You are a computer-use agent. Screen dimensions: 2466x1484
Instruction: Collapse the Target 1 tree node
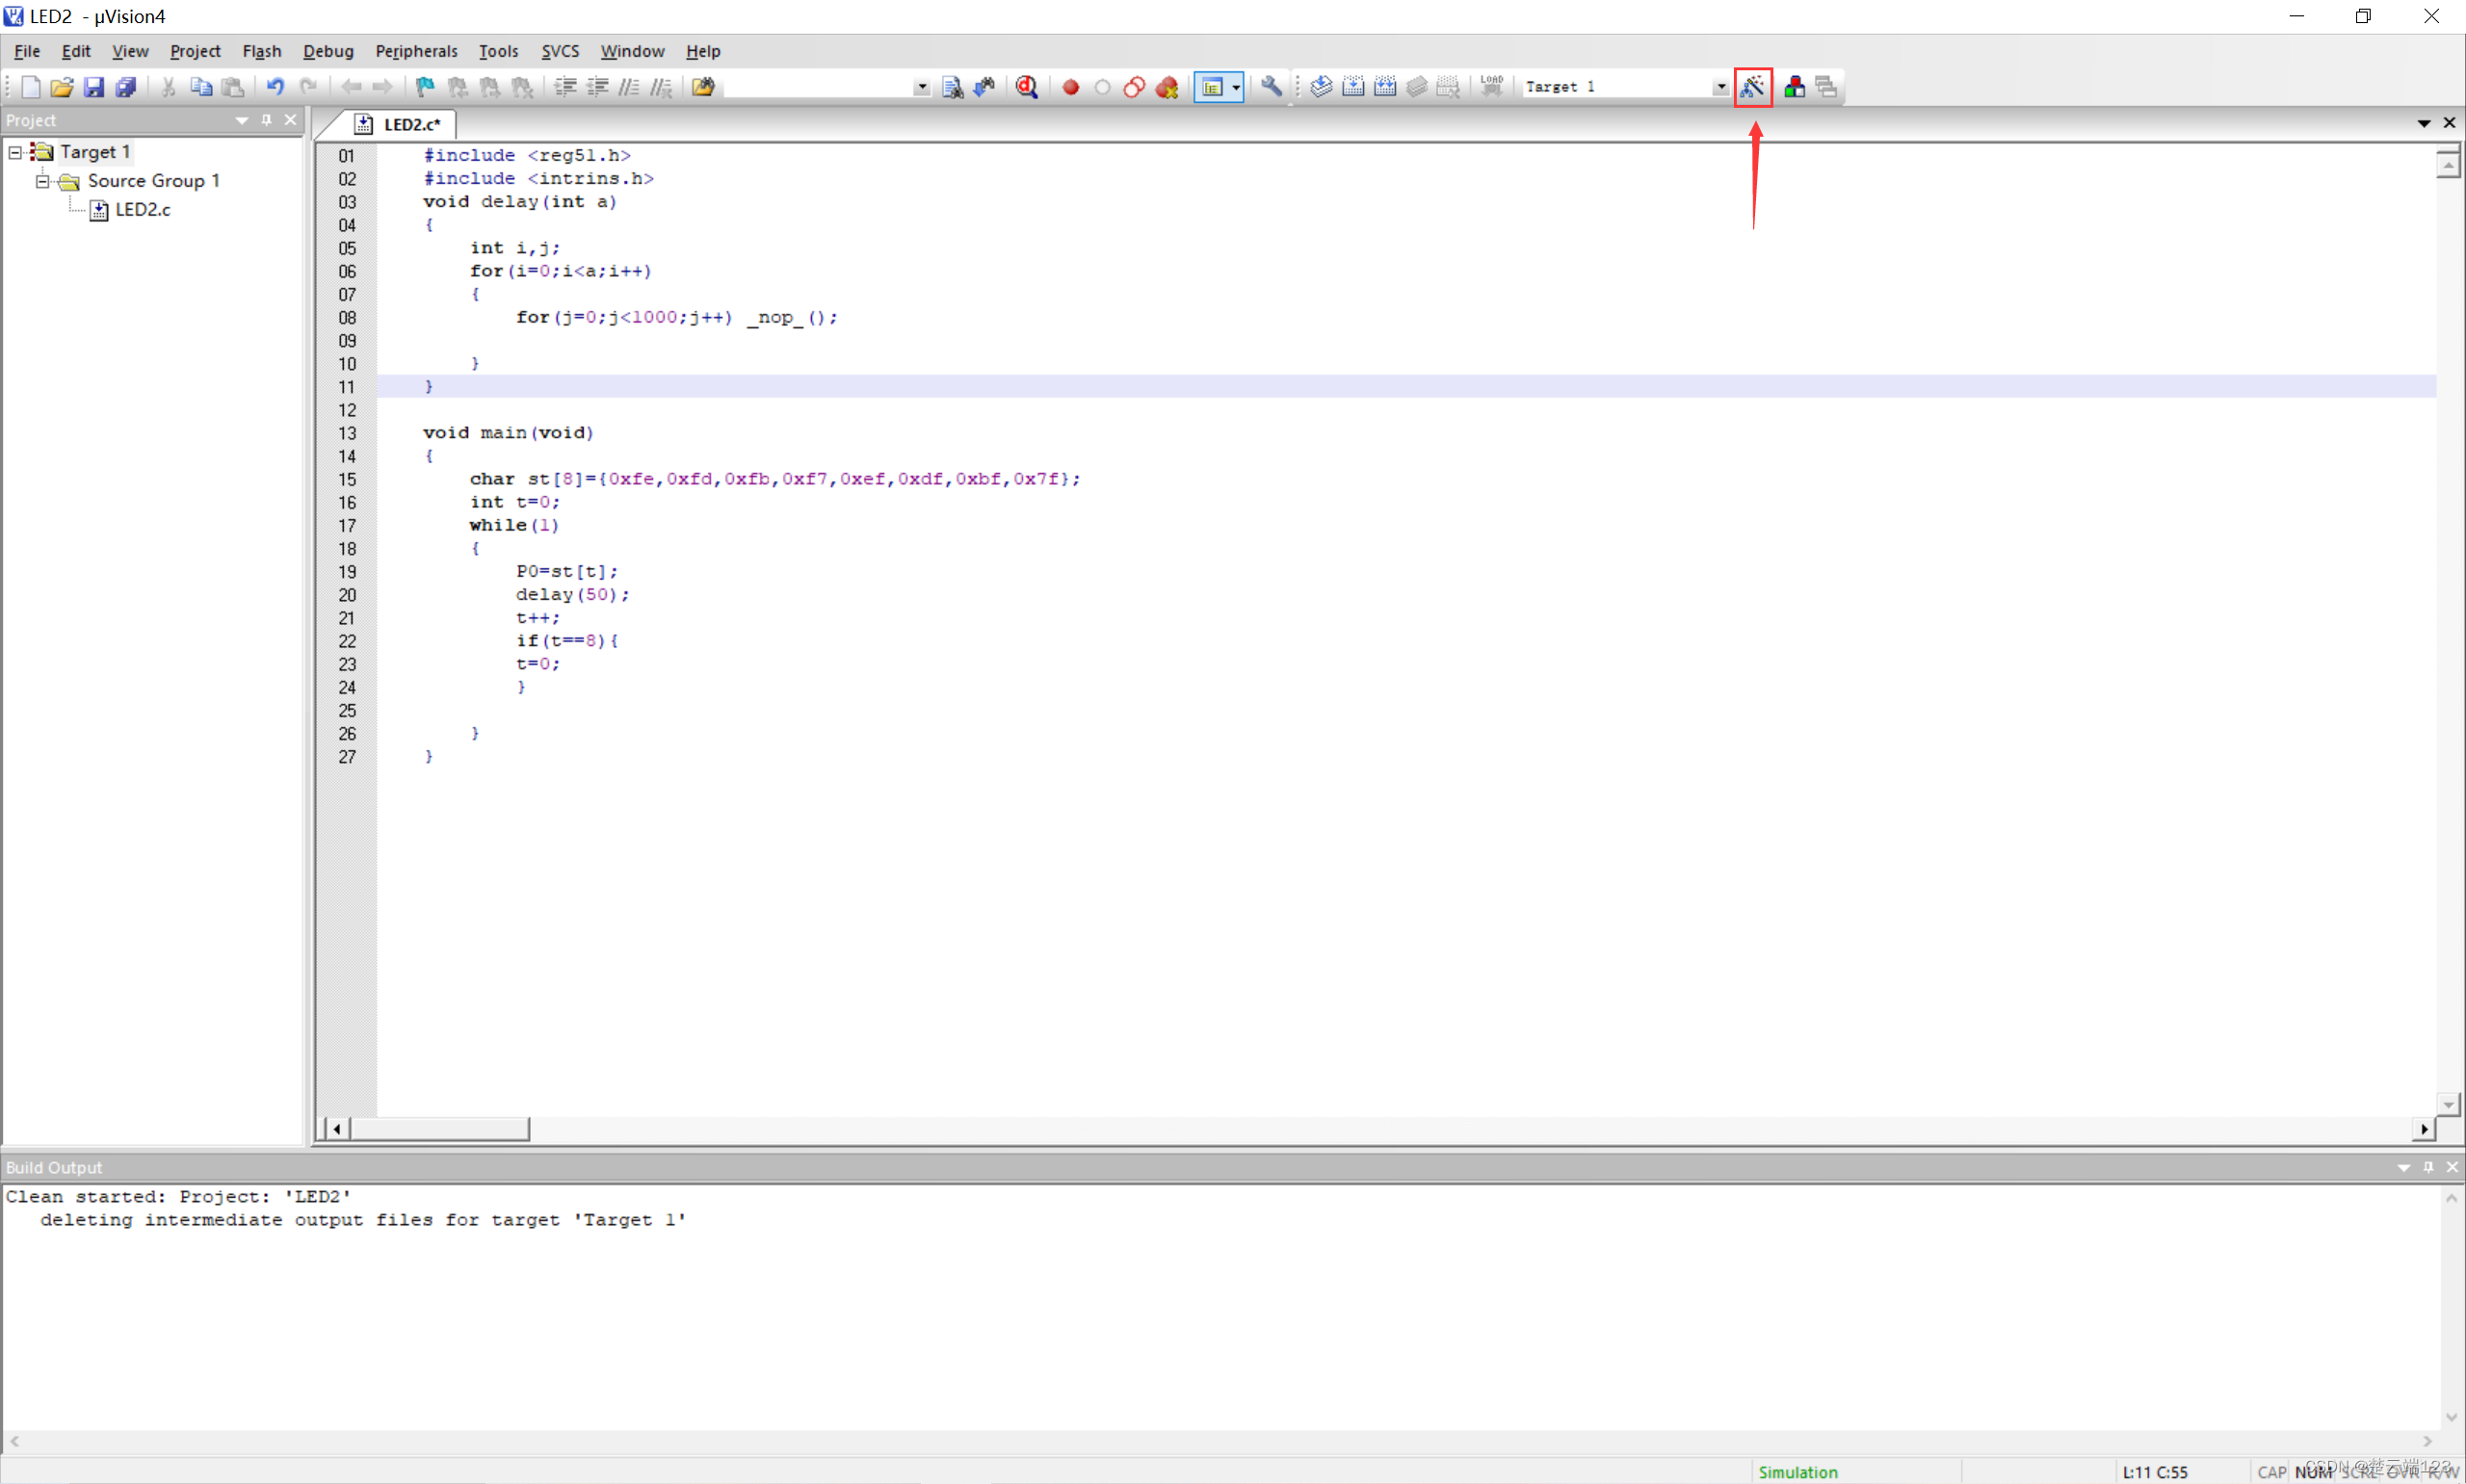coord(15,152)
